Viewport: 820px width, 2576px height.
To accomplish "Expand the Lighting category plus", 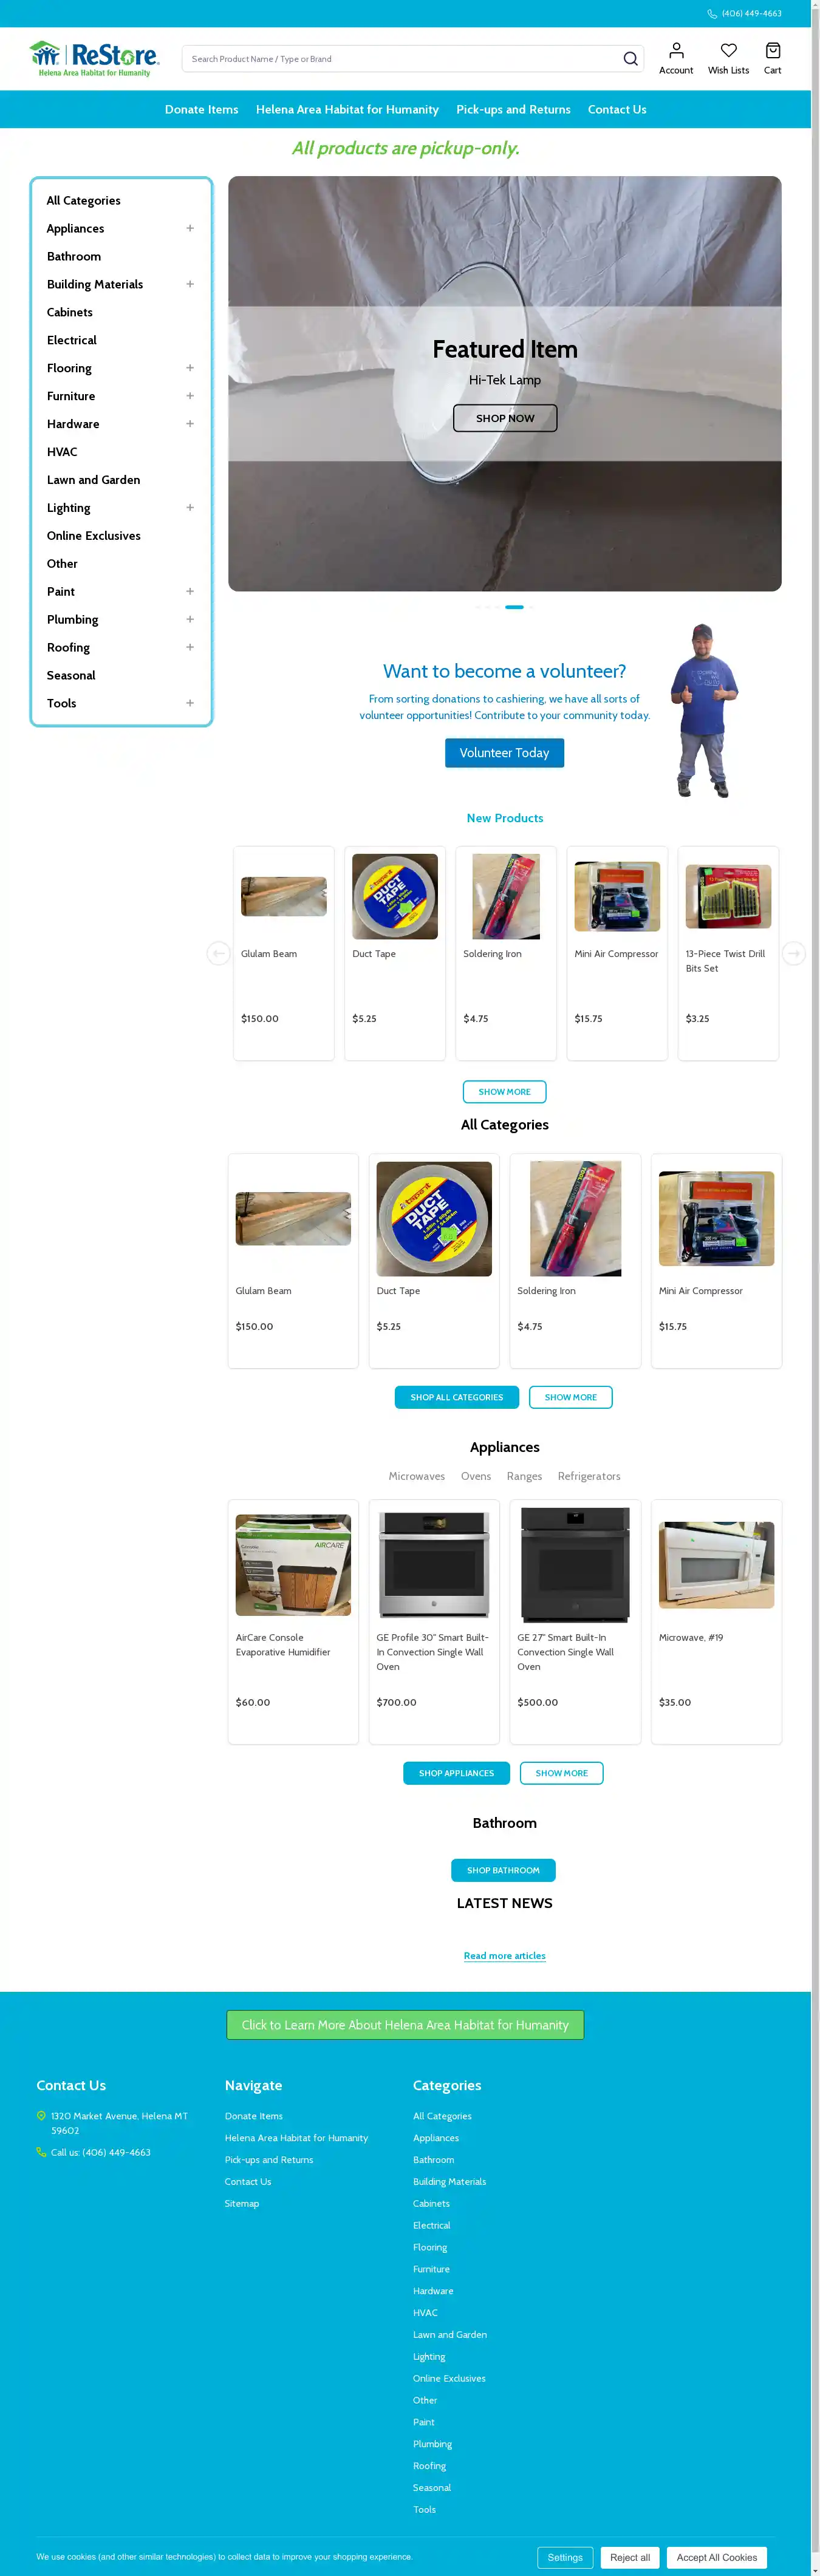I will [x=190, y=508].
